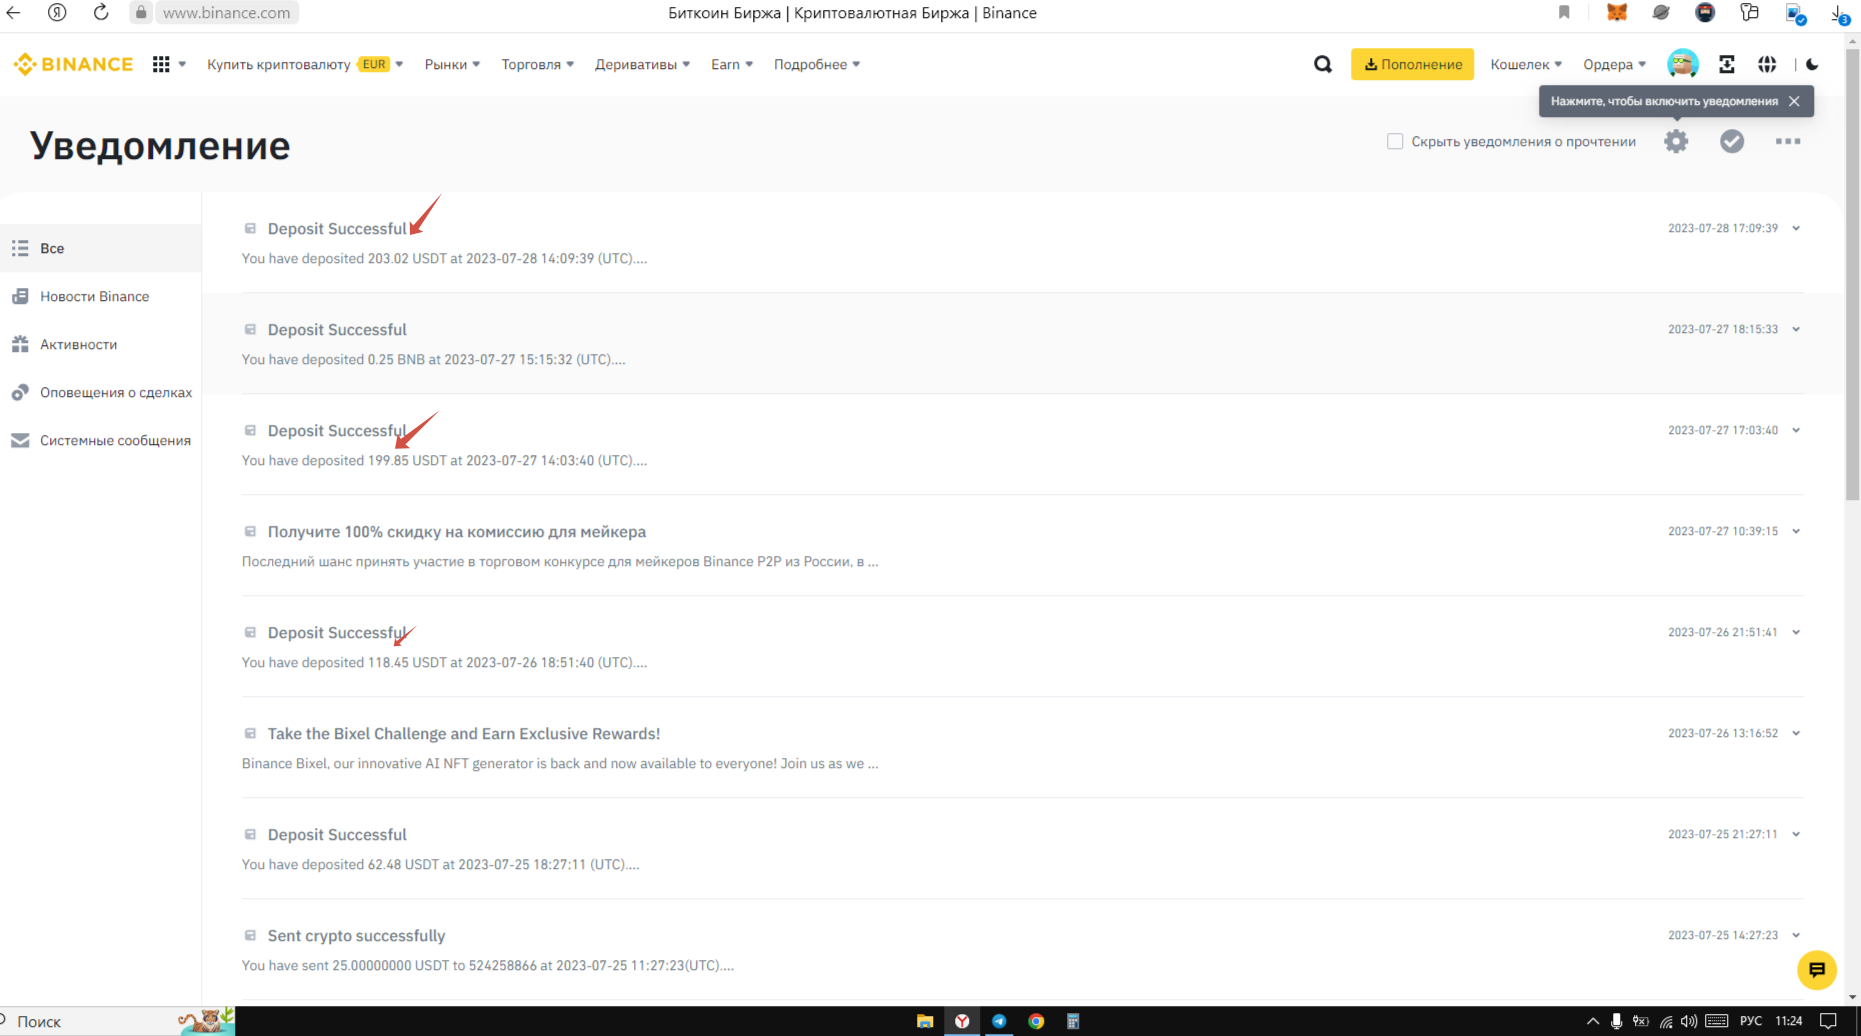Toggle dark mode moon icon
The image size is (1861, 1036).
tap(1812, 65)
